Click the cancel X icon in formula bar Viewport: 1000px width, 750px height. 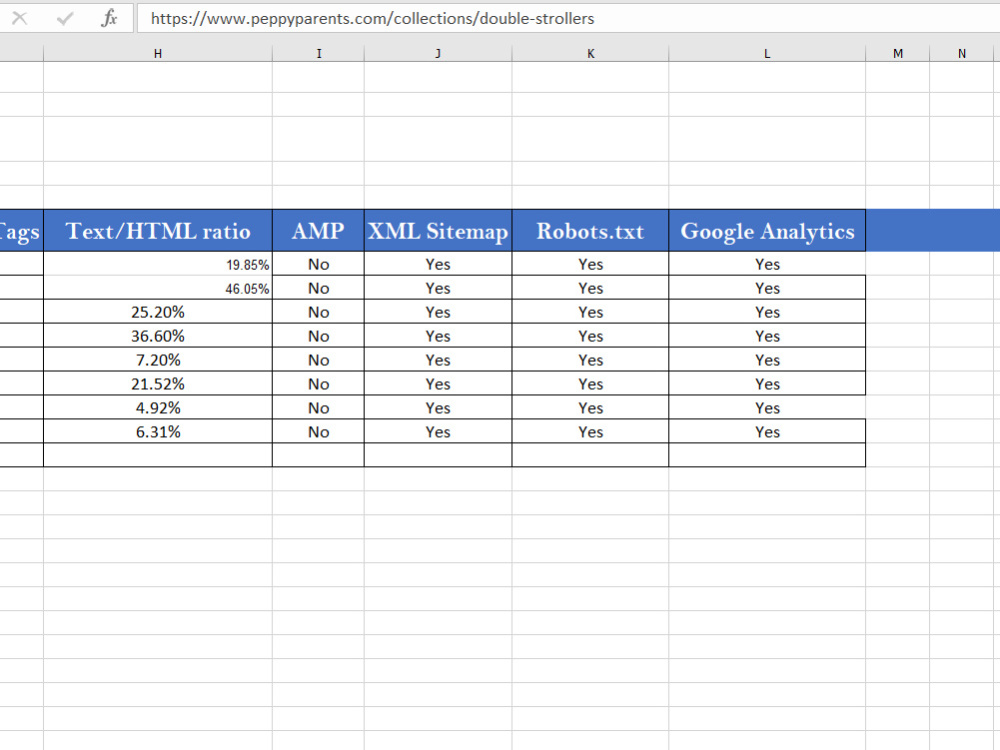point(20,18)
